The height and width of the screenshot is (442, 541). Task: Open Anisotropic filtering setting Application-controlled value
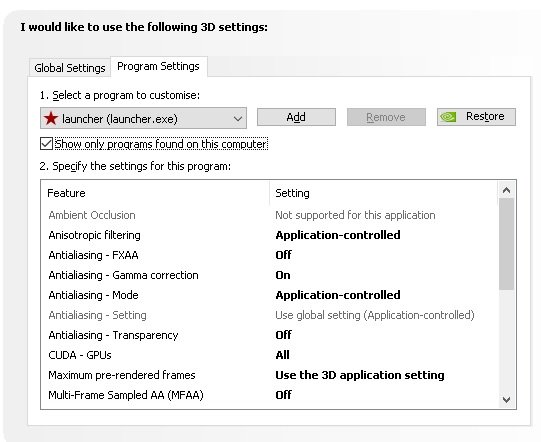338,235
